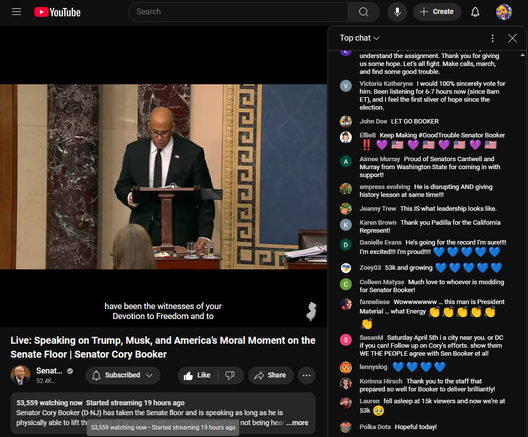The width and height of the screenshot is (528, 437).
Task: Click Lauren's chat avatar
Action: pos(346,403)
